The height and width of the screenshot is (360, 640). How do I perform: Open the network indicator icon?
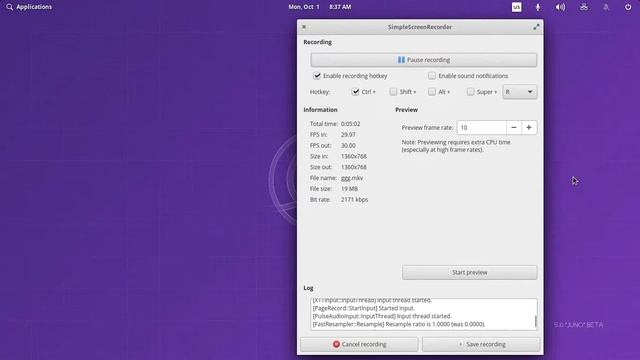tap(584, 7)
